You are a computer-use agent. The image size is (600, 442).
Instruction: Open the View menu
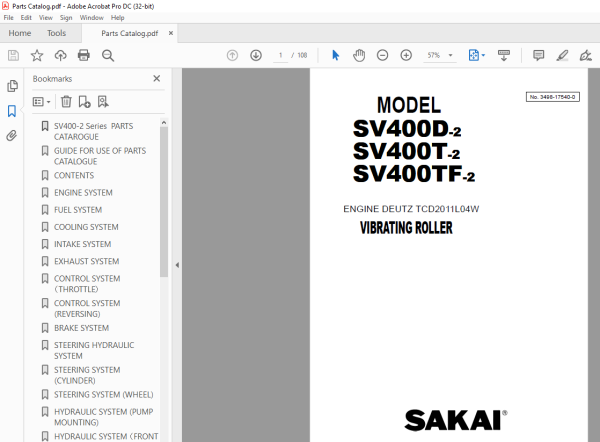[46, 18]
